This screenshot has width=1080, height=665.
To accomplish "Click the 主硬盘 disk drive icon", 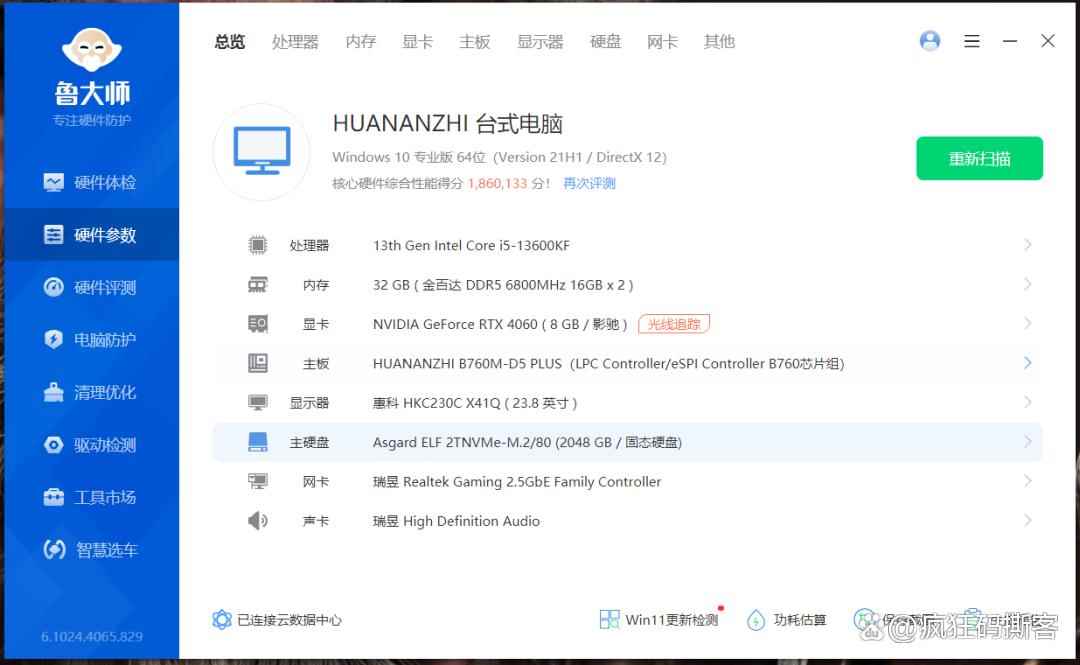I will [258, 442].
